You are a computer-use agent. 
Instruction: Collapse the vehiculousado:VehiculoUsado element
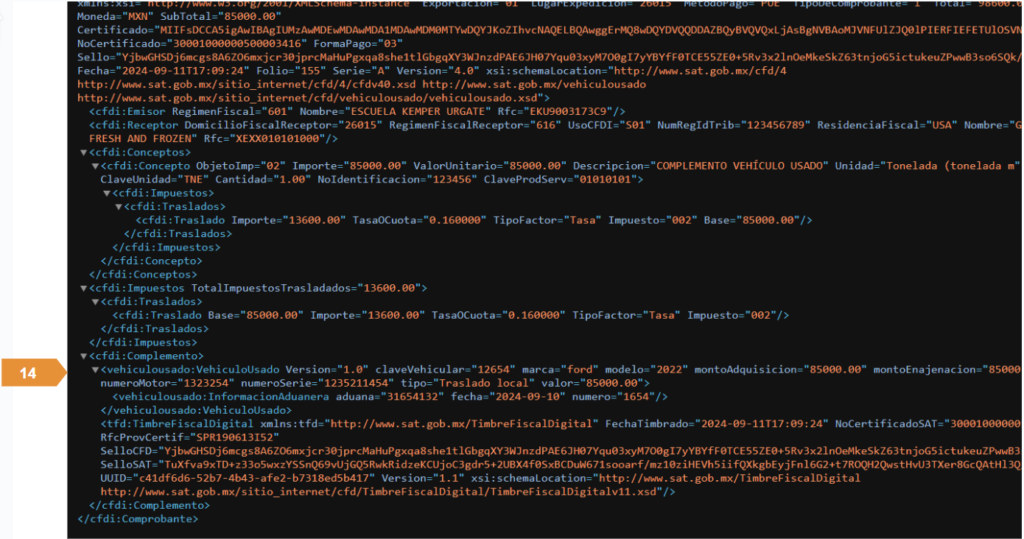(94, 369)
